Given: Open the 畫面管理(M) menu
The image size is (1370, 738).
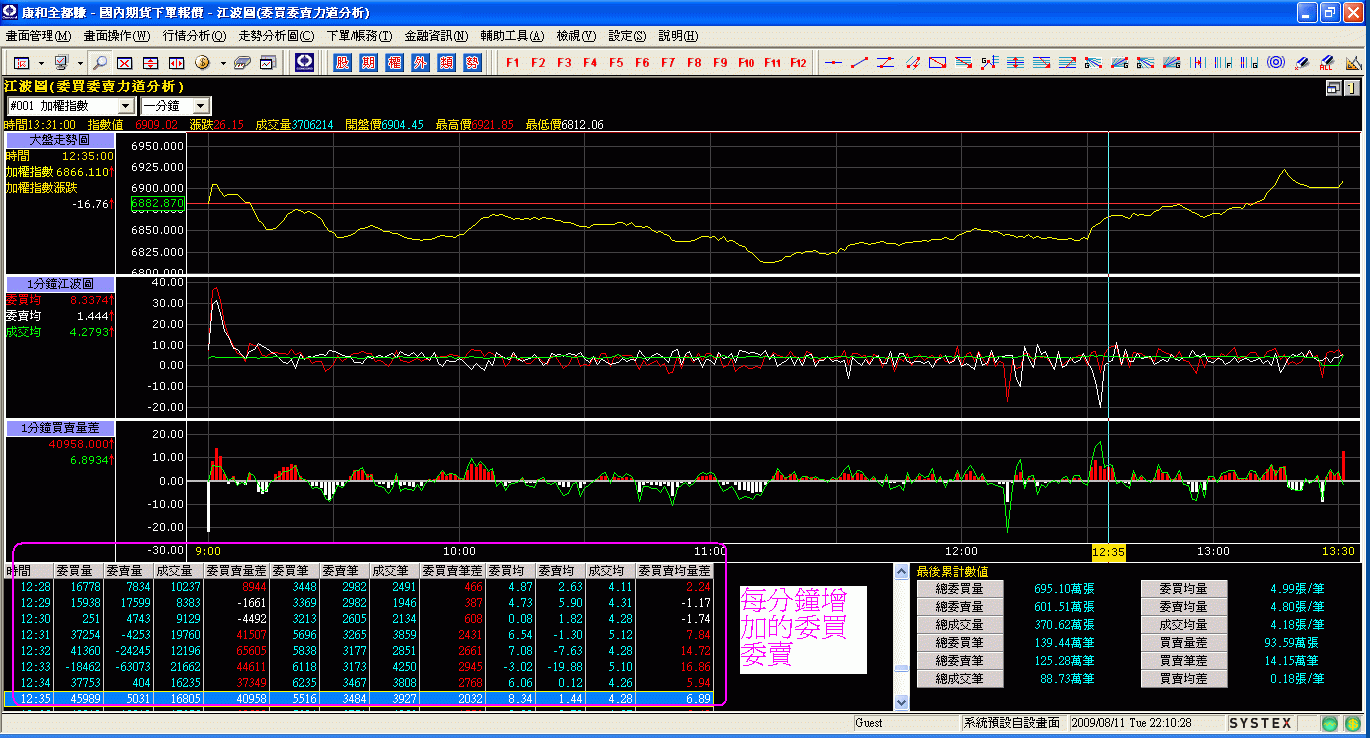Looking at the screenshot, I should coord(38,36).
